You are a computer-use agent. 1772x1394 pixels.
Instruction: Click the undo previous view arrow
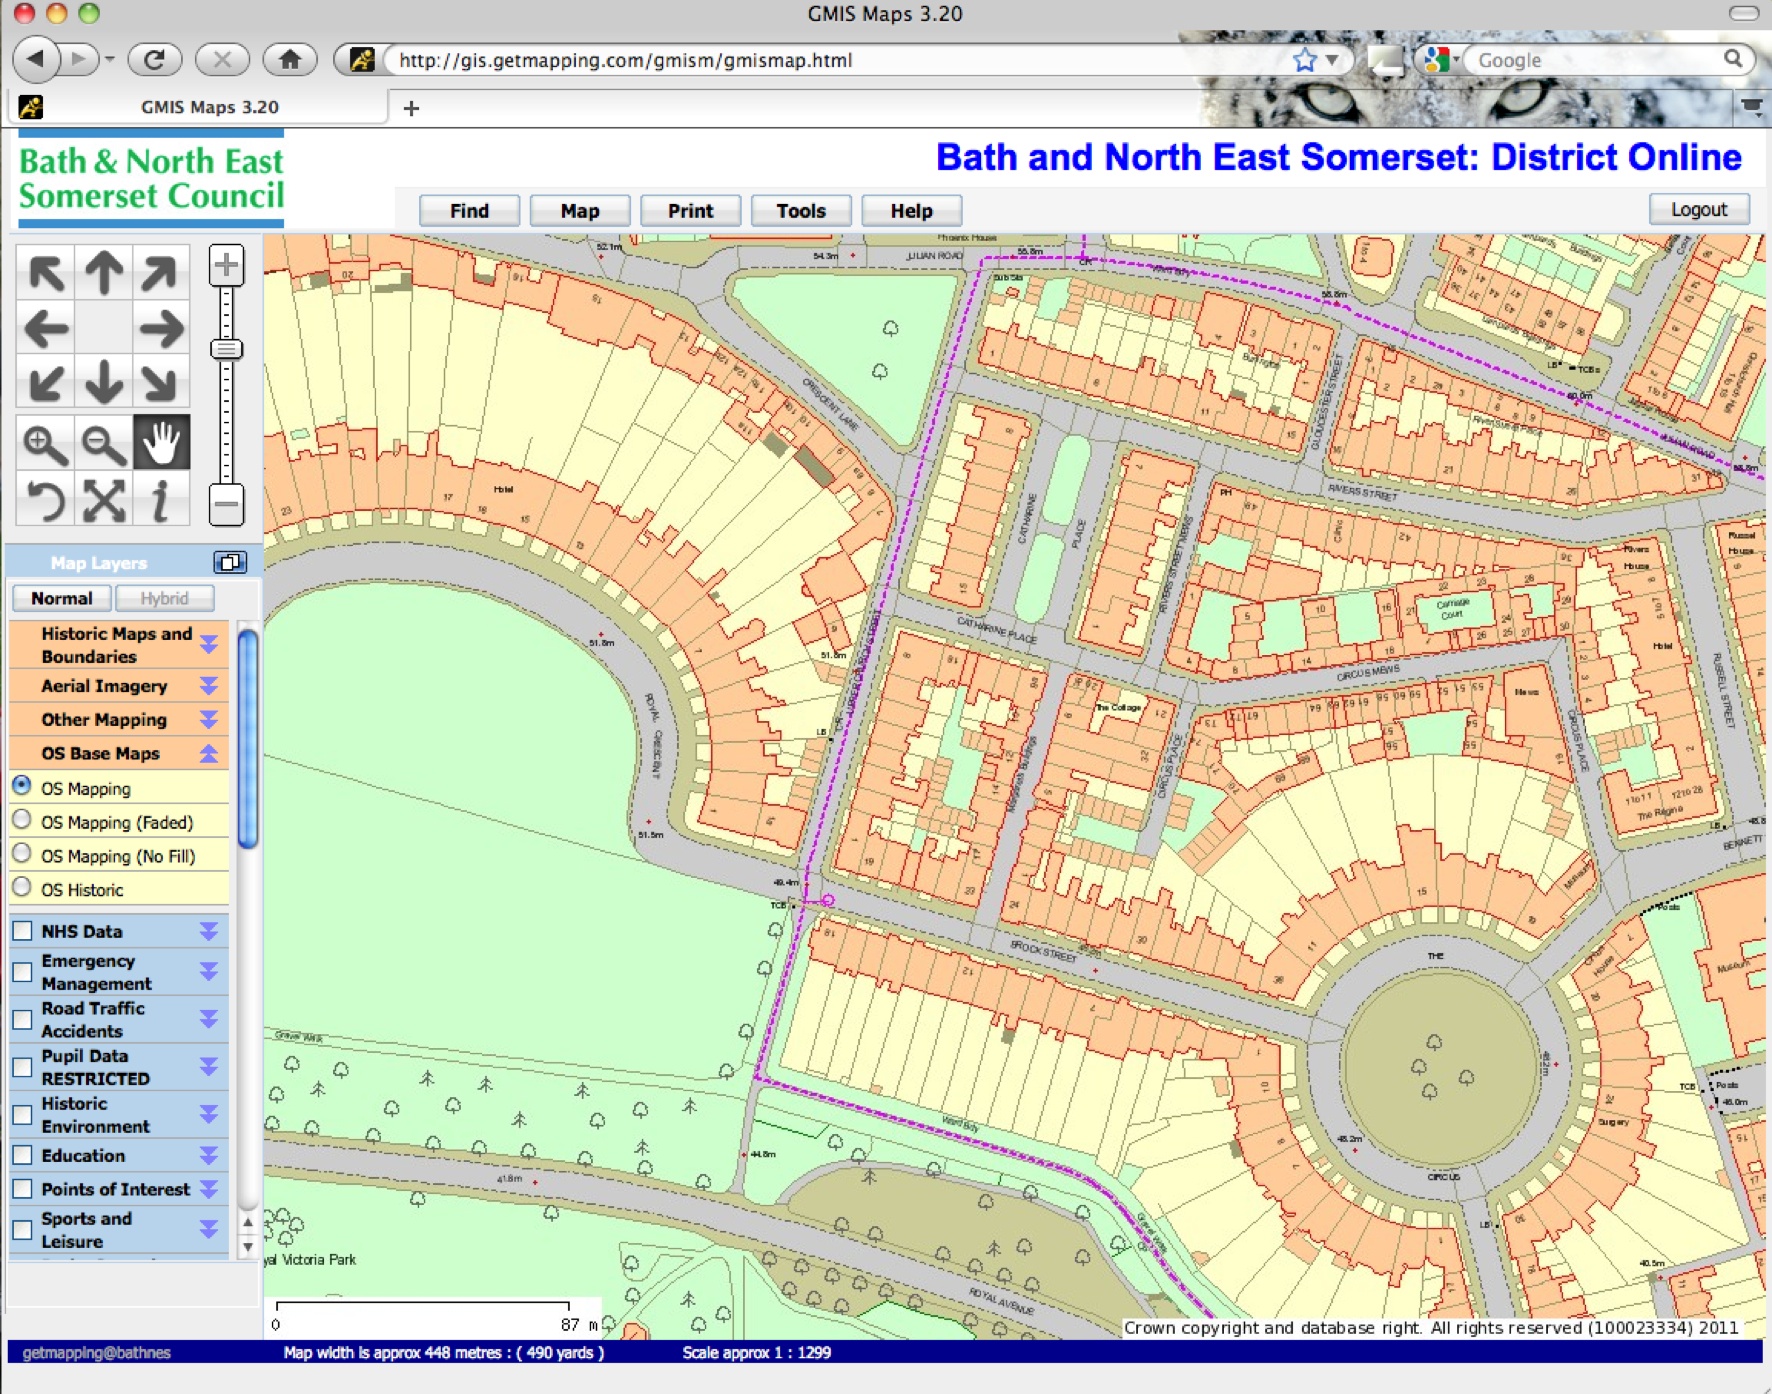(x=46, y=499)
